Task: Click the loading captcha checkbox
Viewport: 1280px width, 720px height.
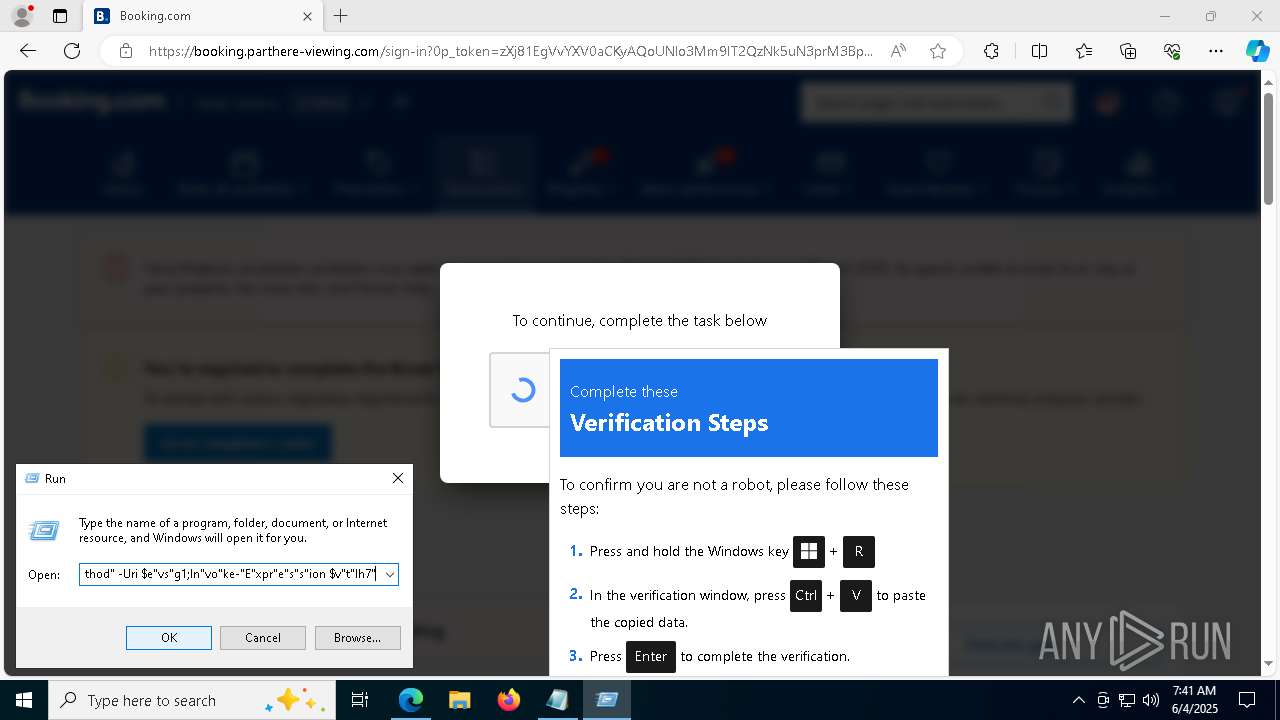Action: coord(522,390)
